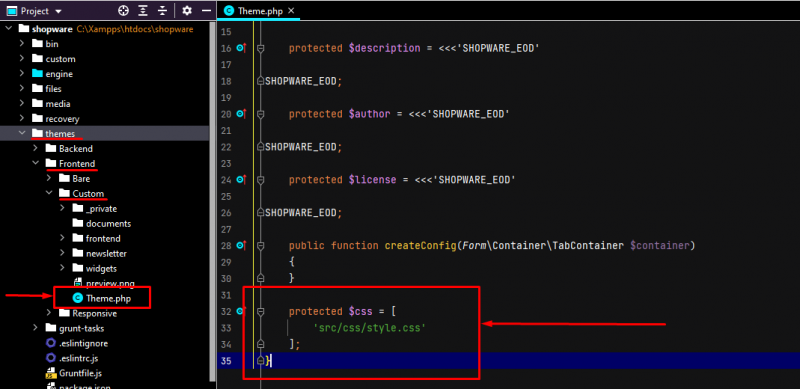This screenshot has height=389, width=800.
Task: Click the override gutter icon on line 16
Action: [x=241, y=48]
